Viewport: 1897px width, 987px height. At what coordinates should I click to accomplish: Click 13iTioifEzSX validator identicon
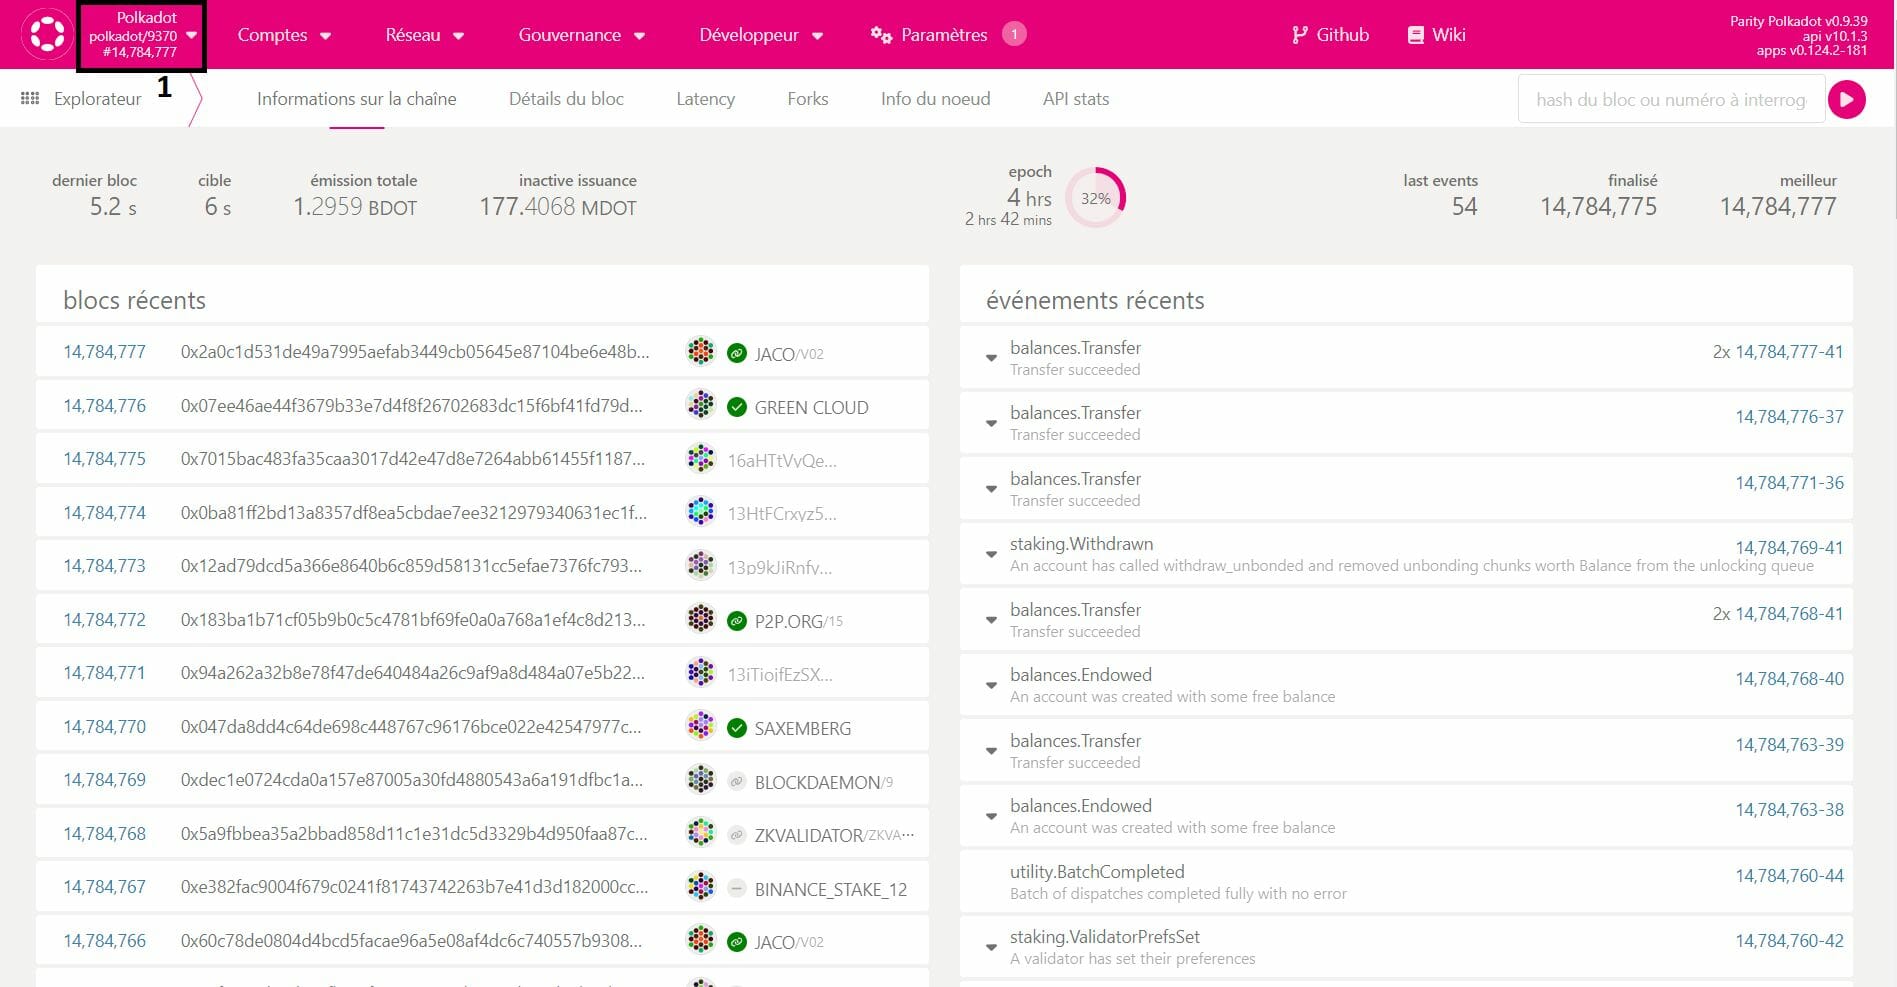point(701,672)
